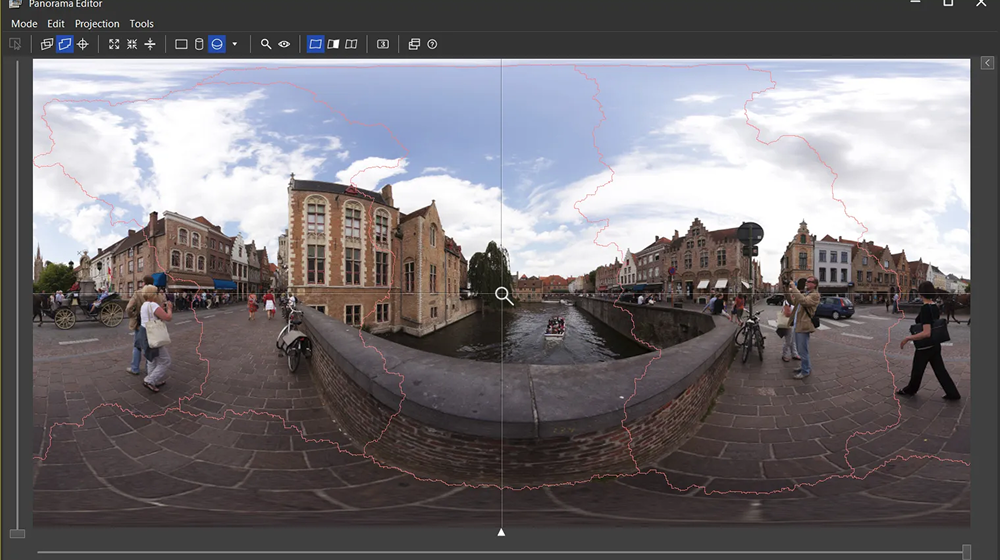Click the Edit menu
The height and width of the screenshot is (560, 1000).
pyautogui.click(x=56, y=23)
